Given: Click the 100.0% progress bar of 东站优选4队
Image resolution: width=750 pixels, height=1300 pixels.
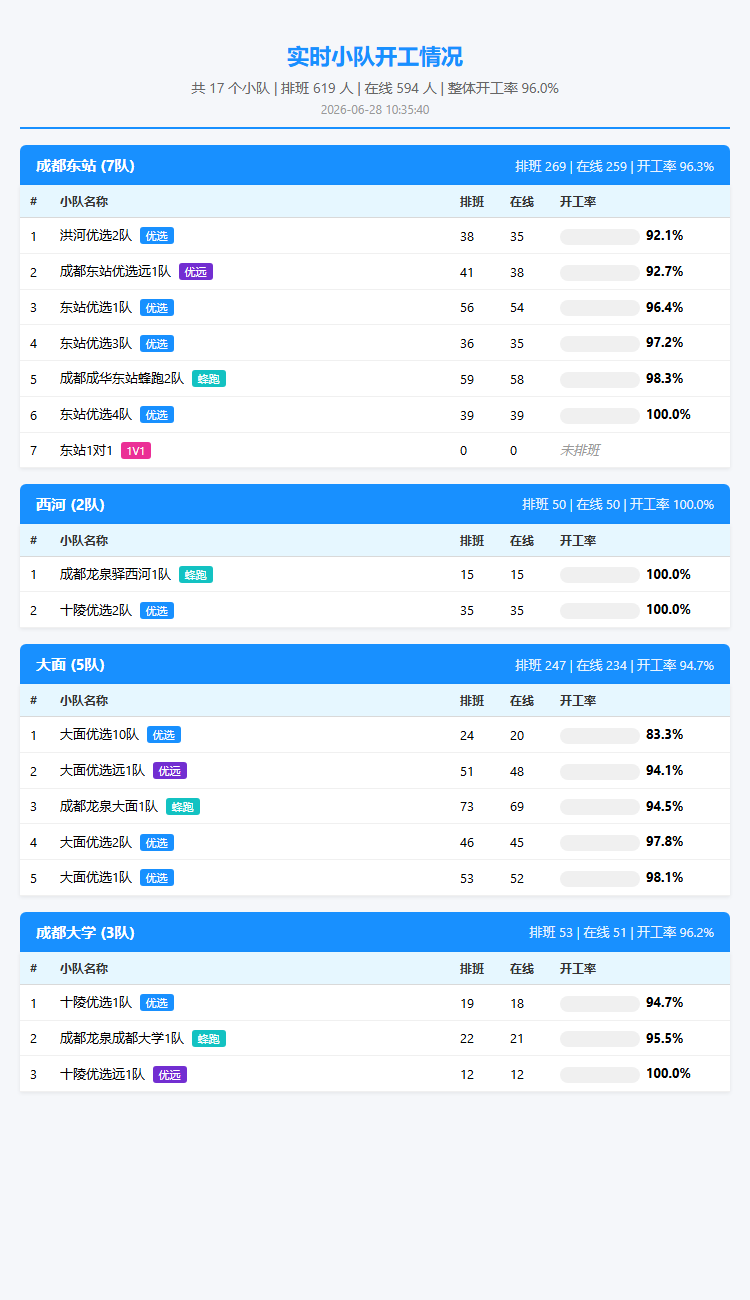Looking at the screenshot, I should tap(600, 415).
